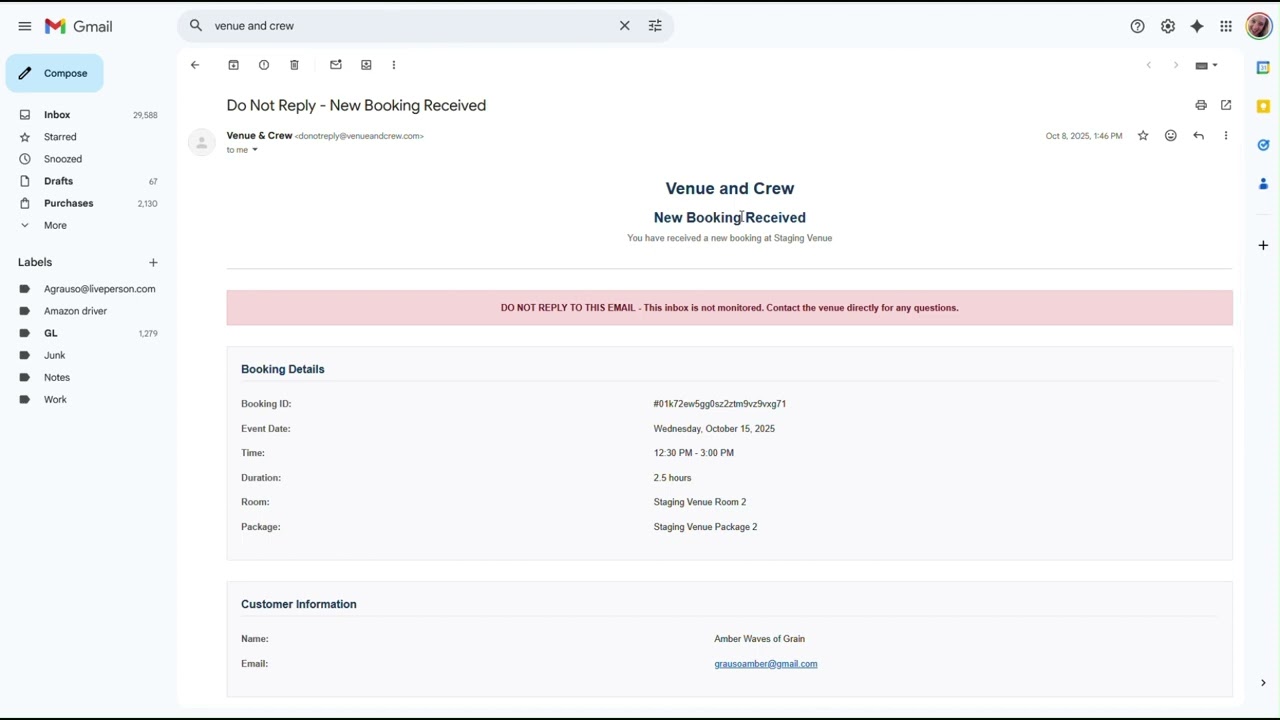Open Google Calendar side panel
This screenshot has height=720, width=1280.
[1263, 67]
